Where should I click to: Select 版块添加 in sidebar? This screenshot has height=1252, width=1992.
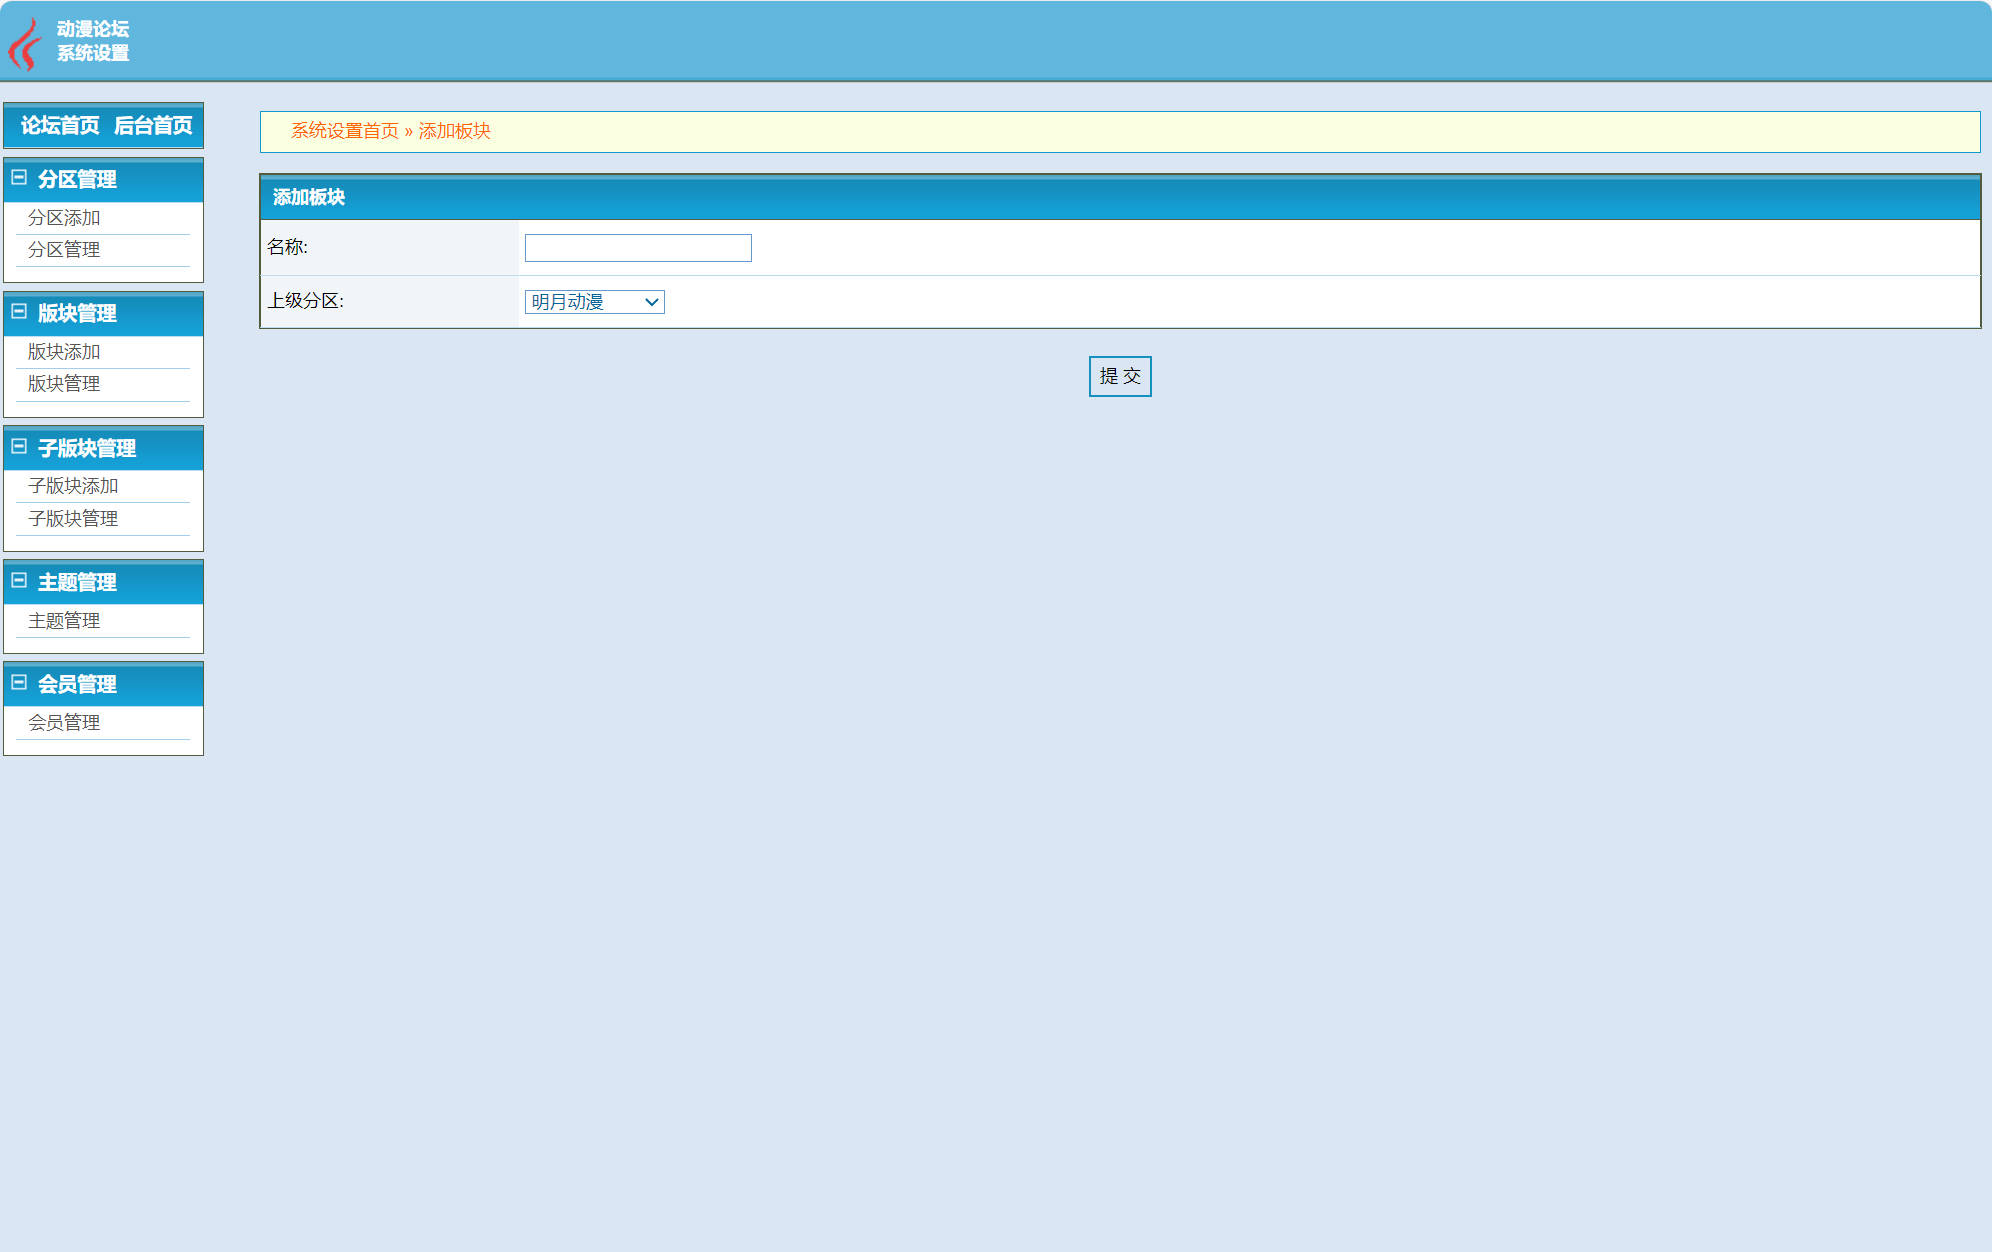click(x=64, y=352)
